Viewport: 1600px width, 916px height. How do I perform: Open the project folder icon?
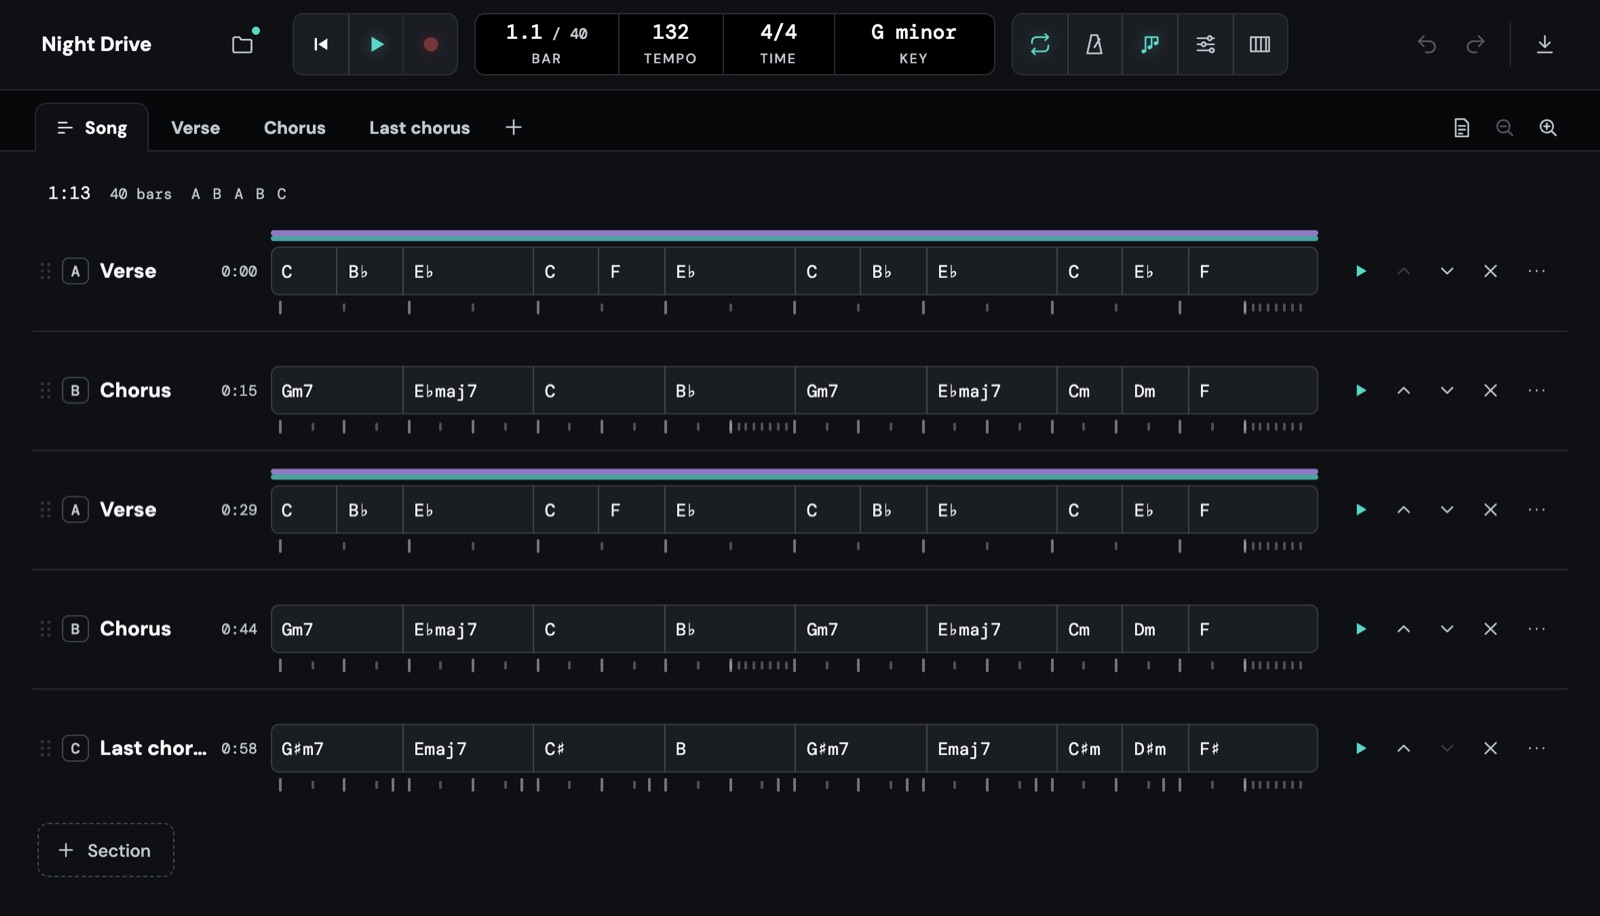pos(242,44)
